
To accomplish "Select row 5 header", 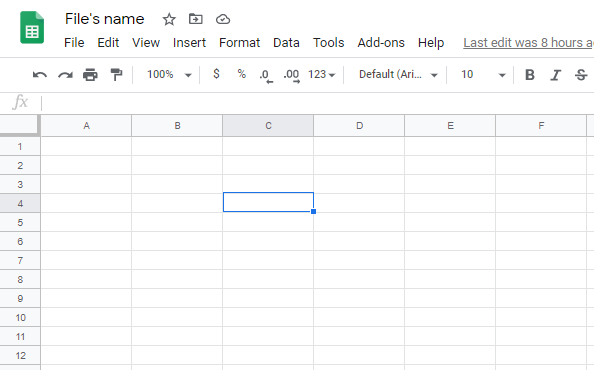I will (x=20, y=222).
